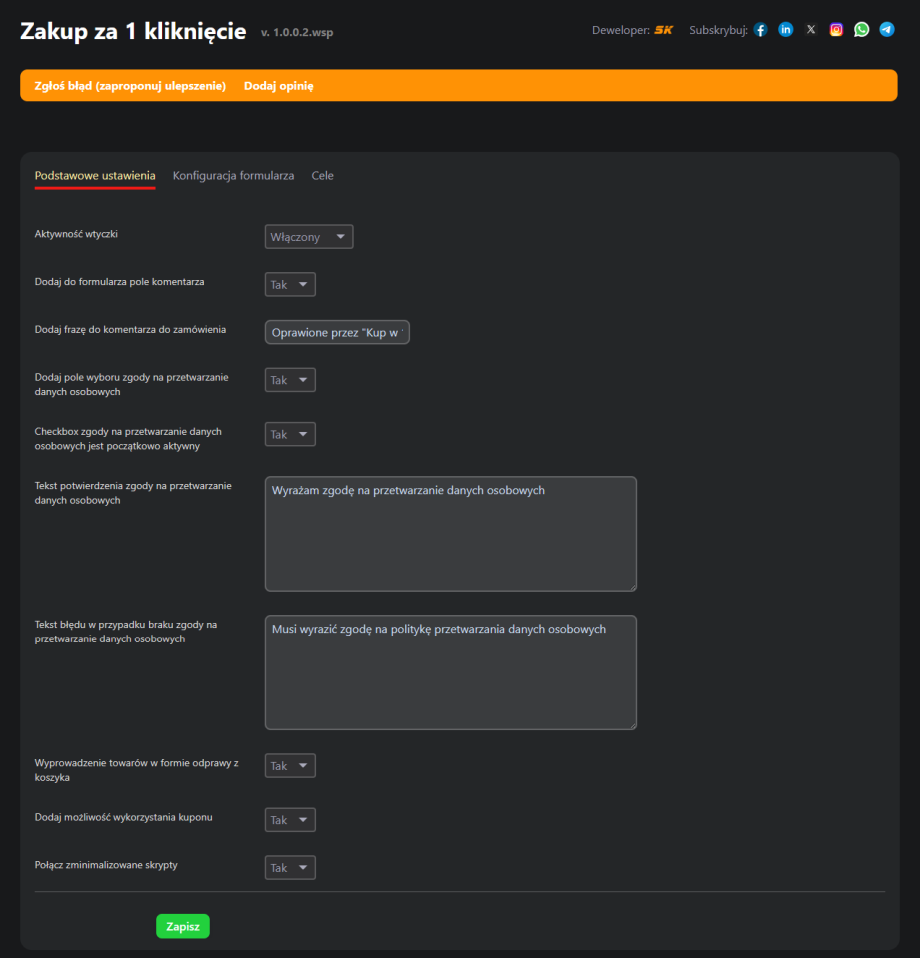Open the 'Aktywność wtyczki' dropdown
This screenshot has height=958, width=920.
click(x=309, y=237)
